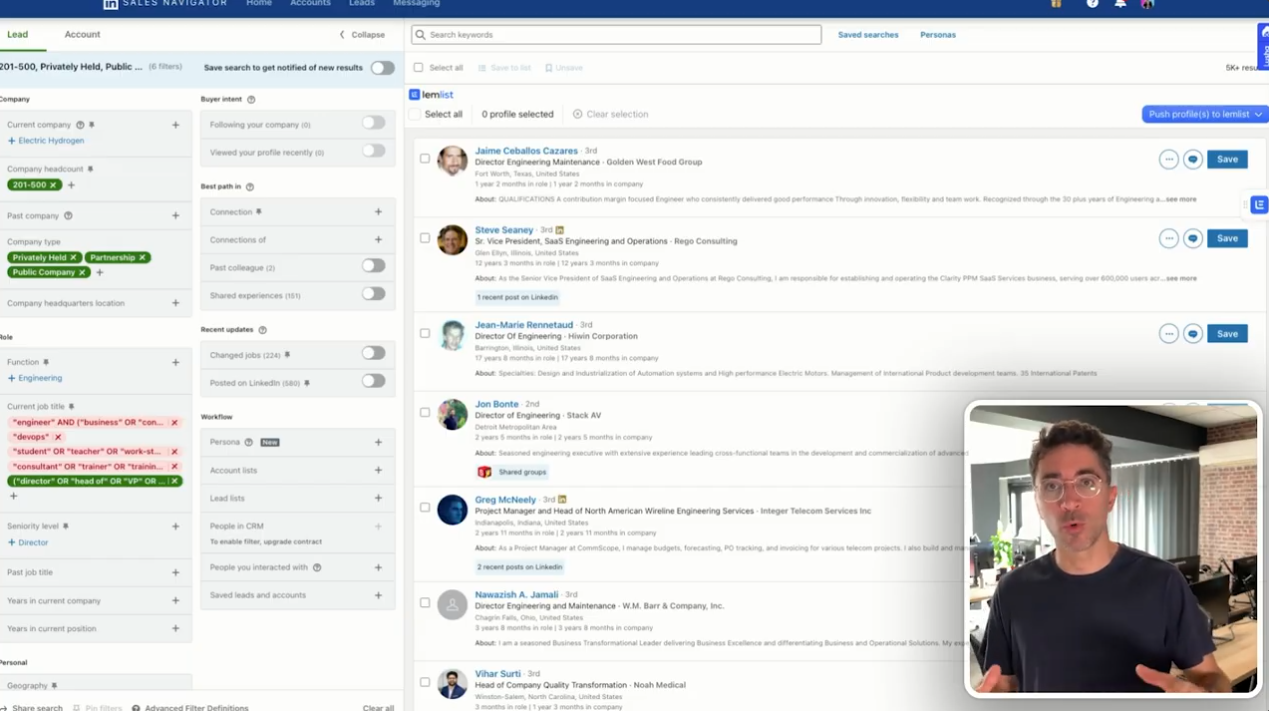Toggle save search notifications switch
Image resolution: width=1269 pixels, height=711 pixels.
[382, 68]
